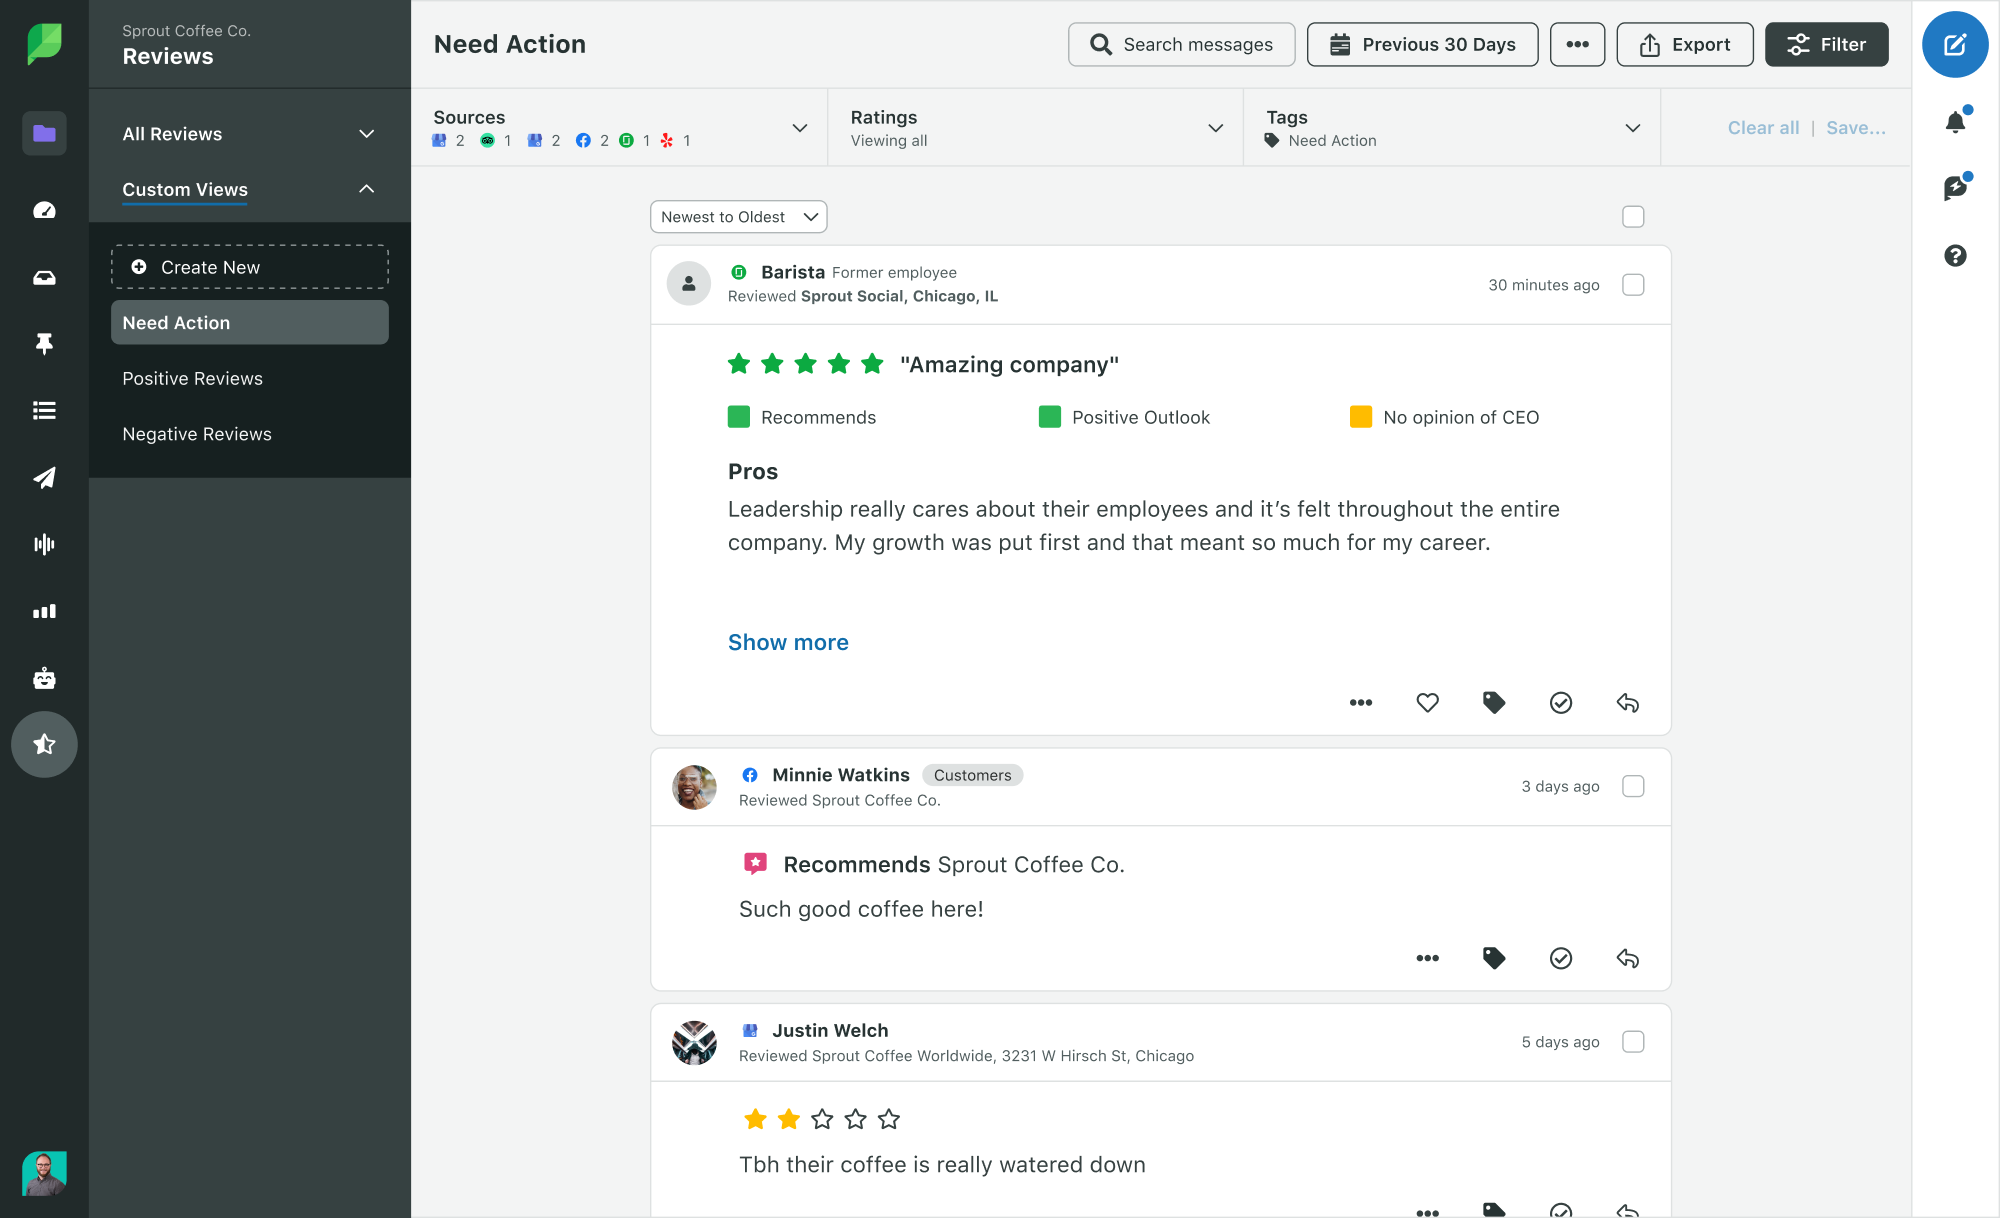Select the Positive Reviews custom view
Screen dimensions: 2000x1218
pyautogui.click(x=191, y=378)
